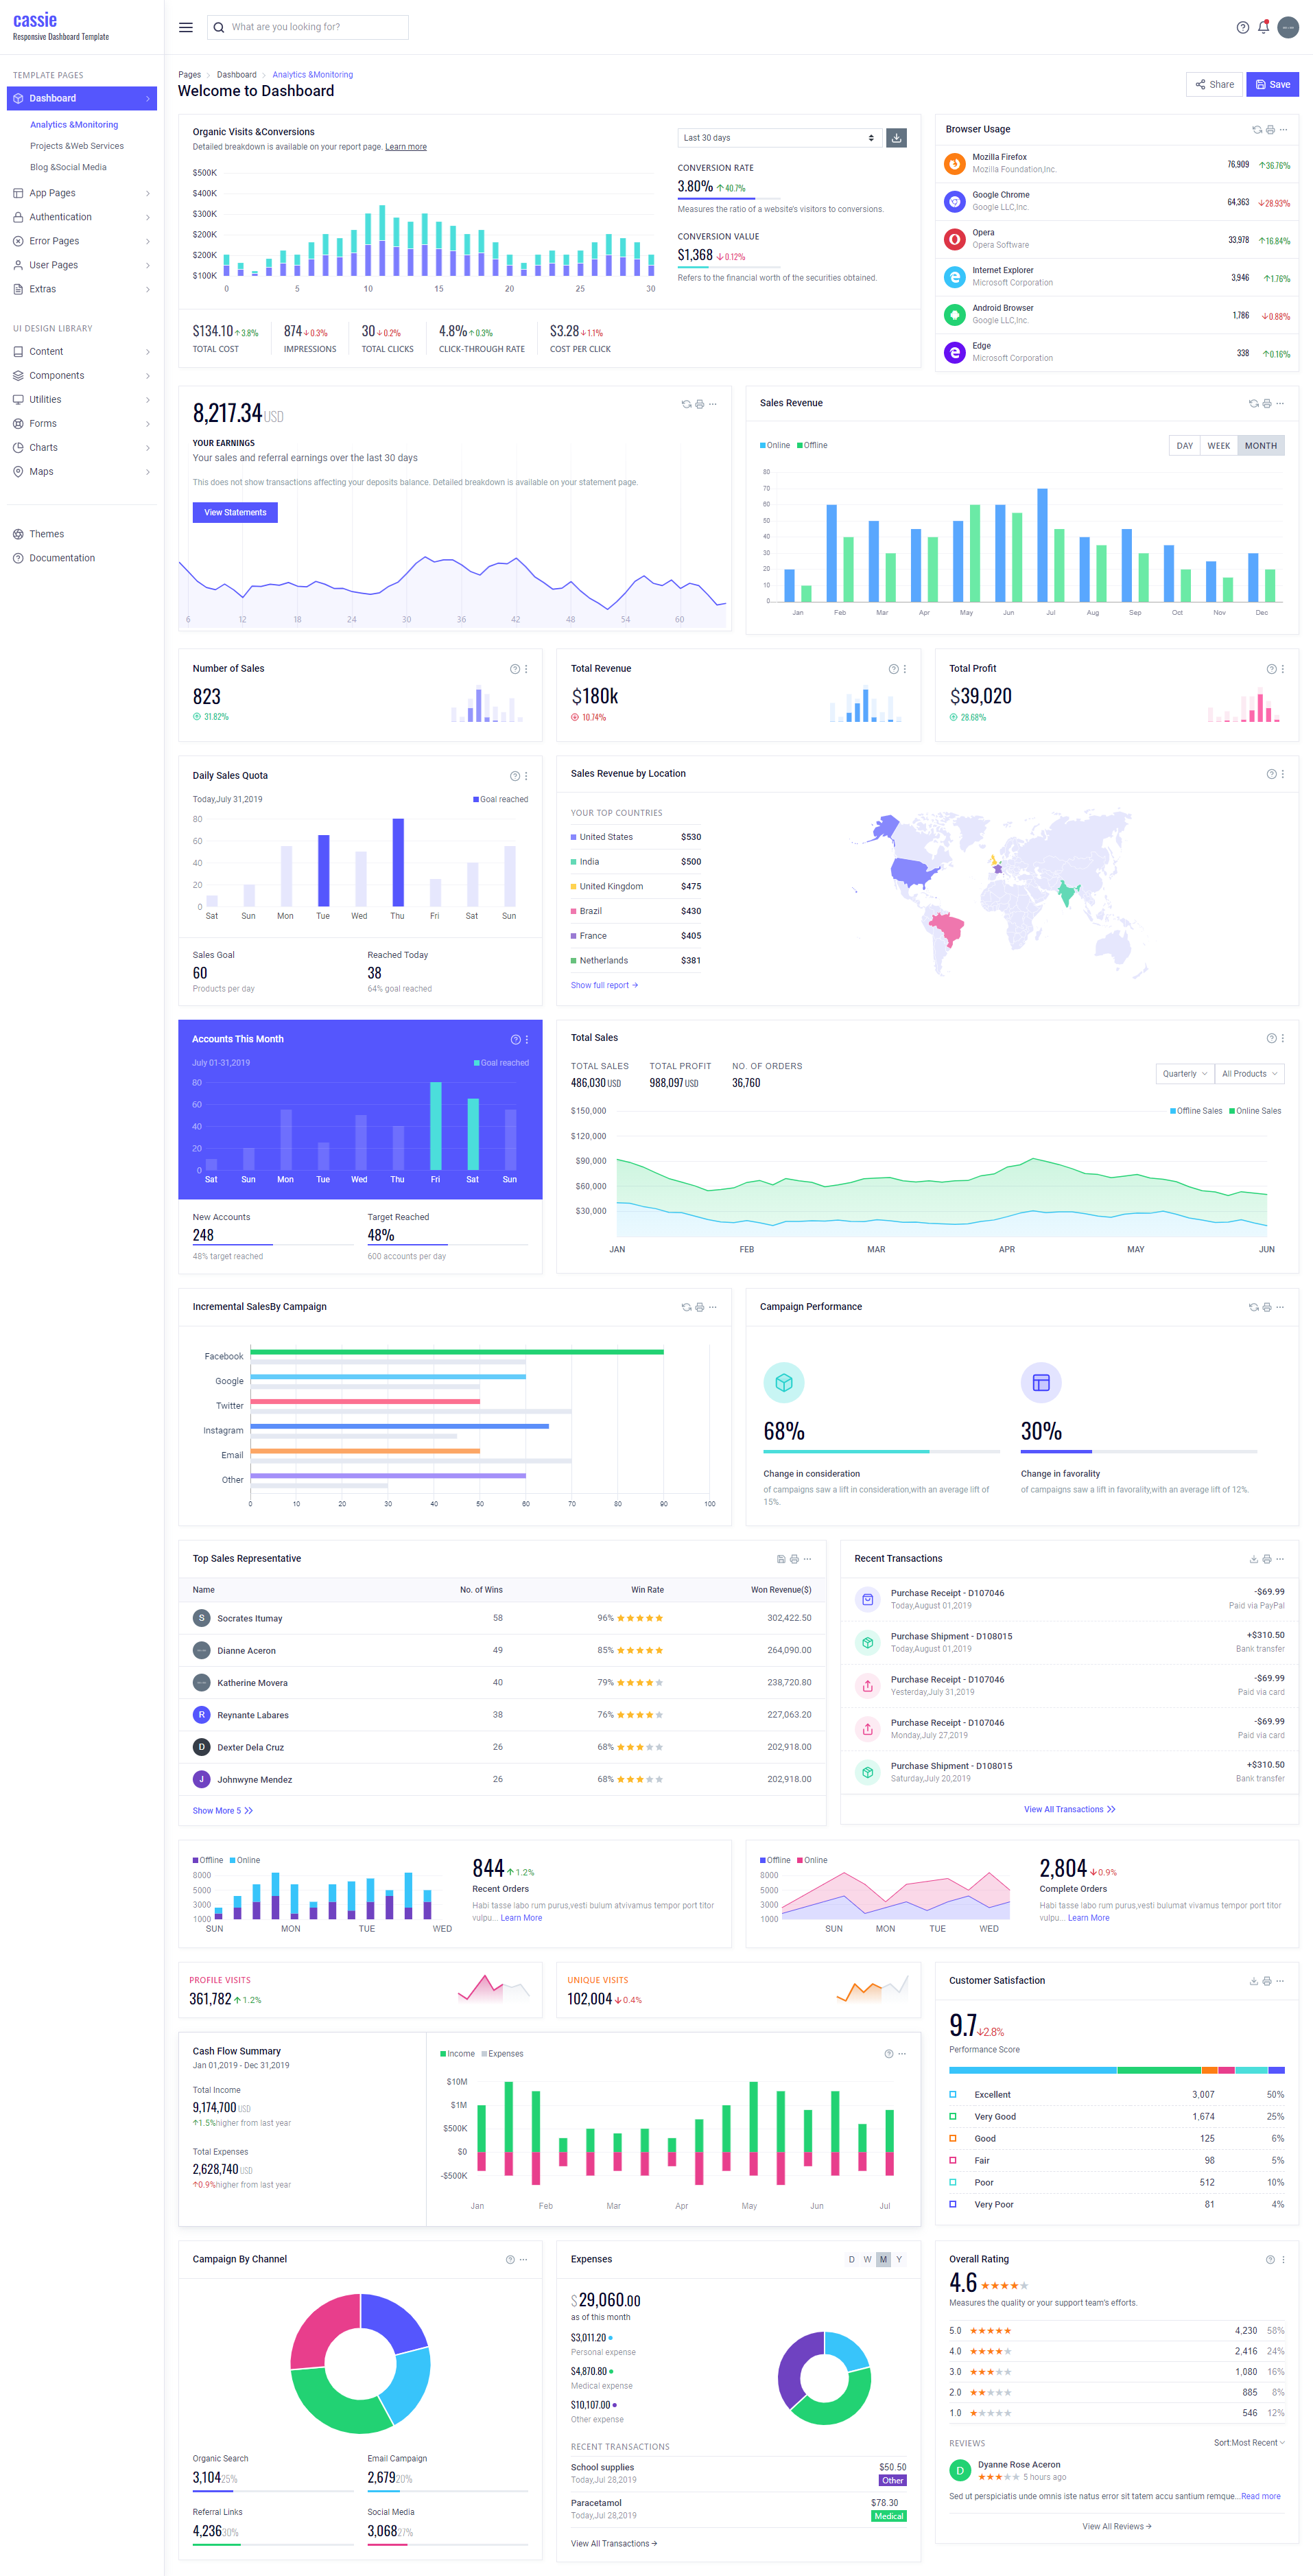
Task: Click the Excellent color square in satisfaction
Action: point(953,2095)
